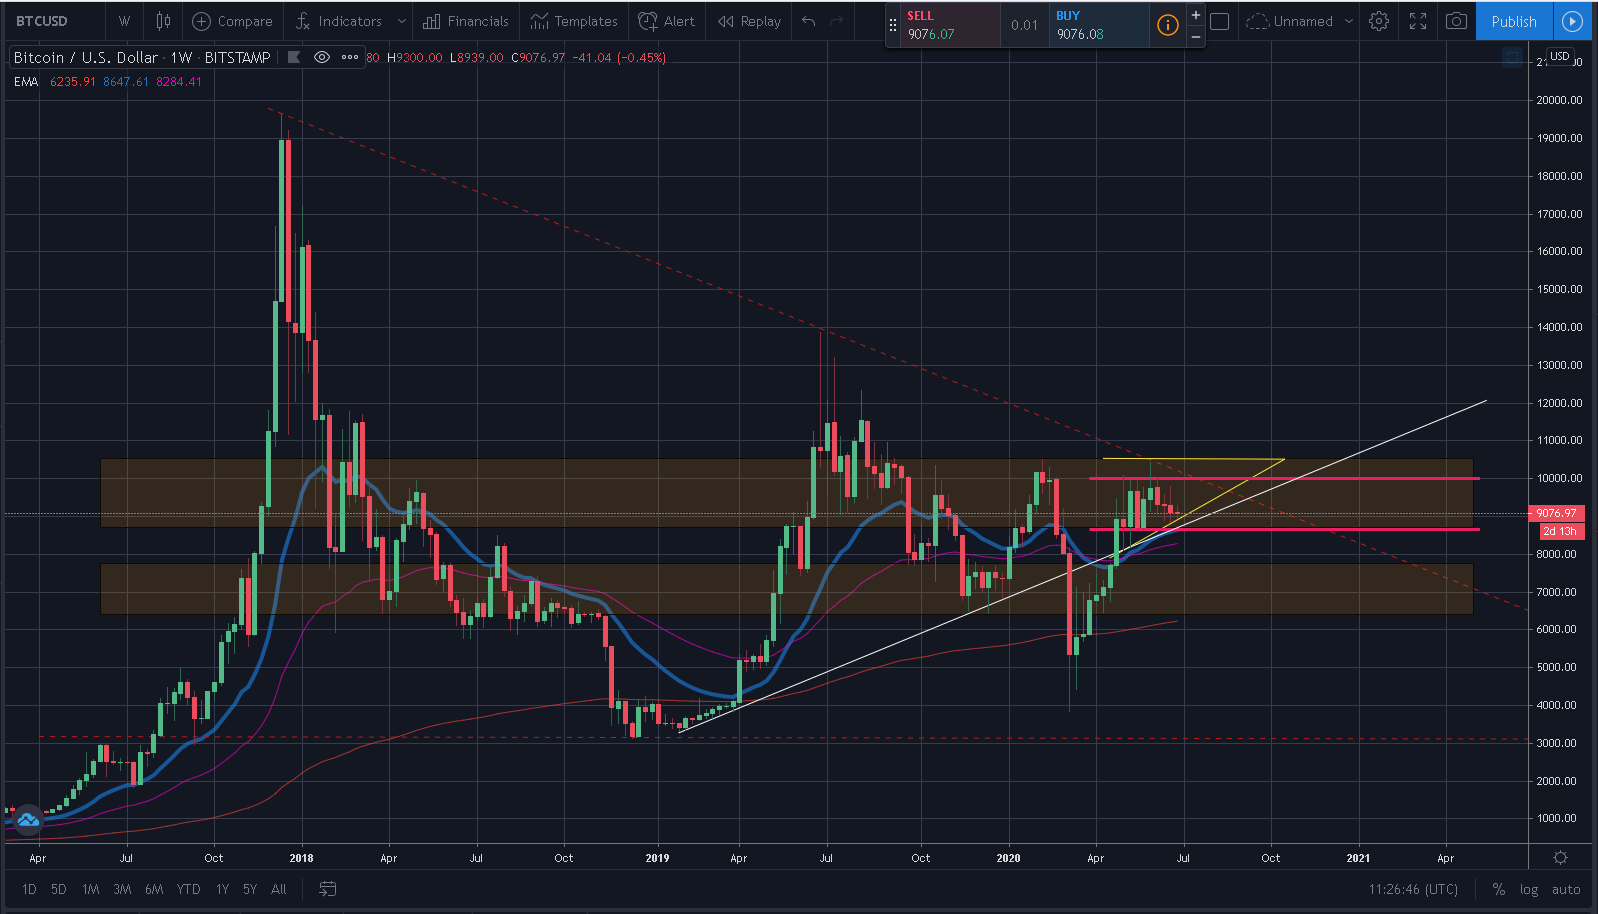1598x914 pixels.
Task: Select the 5Y time range
Action: (x=250, y=889)
